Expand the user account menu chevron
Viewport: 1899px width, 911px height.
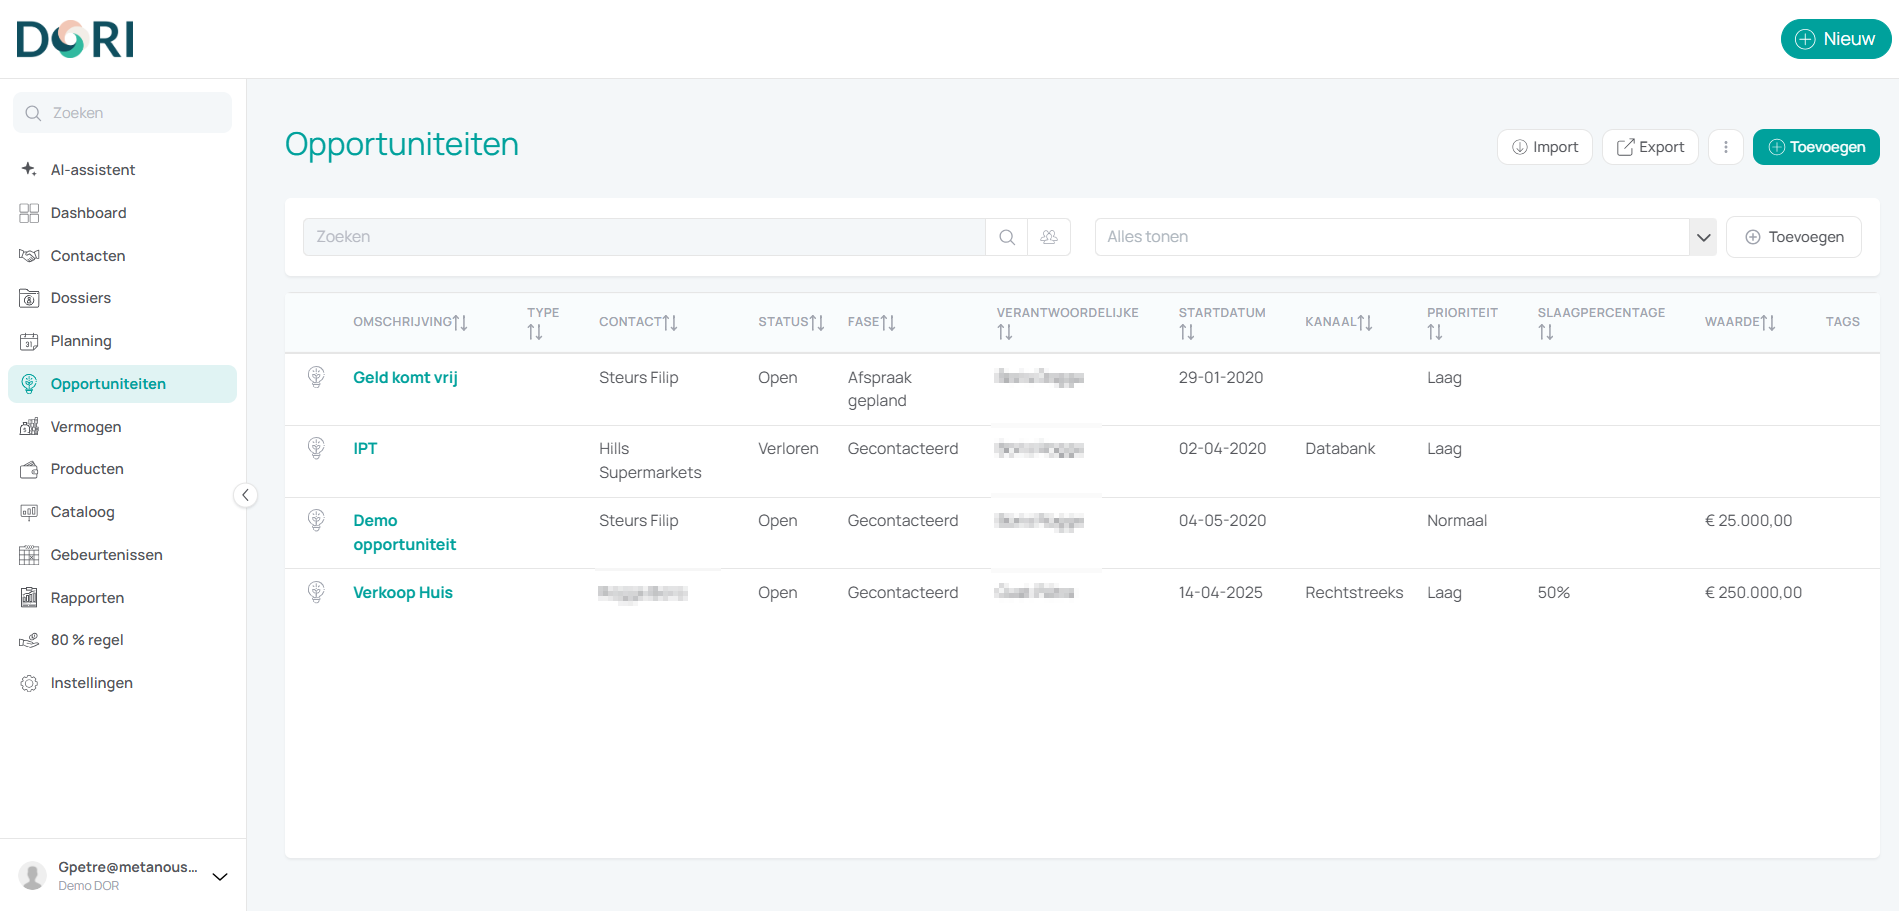220,876
